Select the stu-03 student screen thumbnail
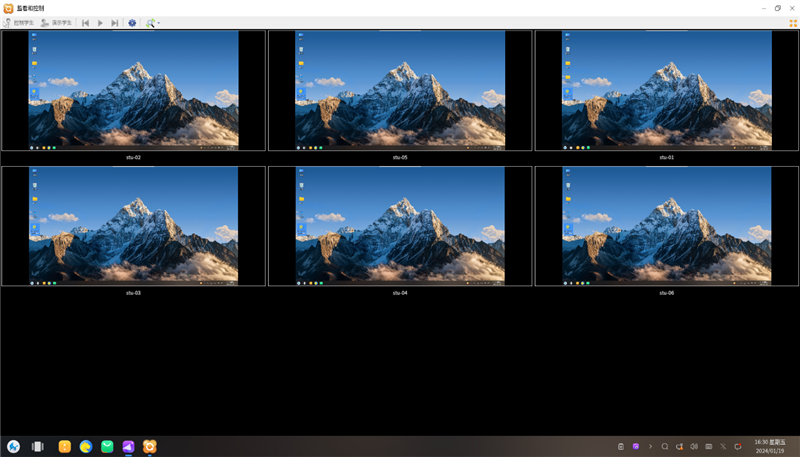The height and width of the screenshot is (457, 800). pyautogui.click(x=133, y=226)
